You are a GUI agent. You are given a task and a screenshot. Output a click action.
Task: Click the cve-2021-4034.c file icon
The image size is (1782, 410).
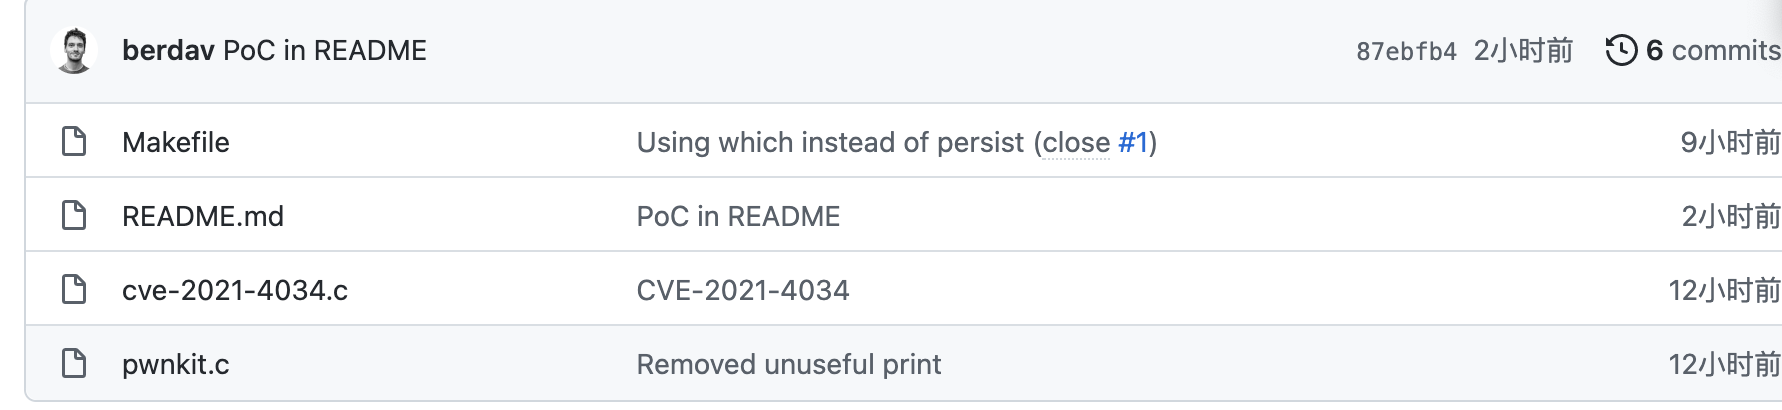[74, 290]
